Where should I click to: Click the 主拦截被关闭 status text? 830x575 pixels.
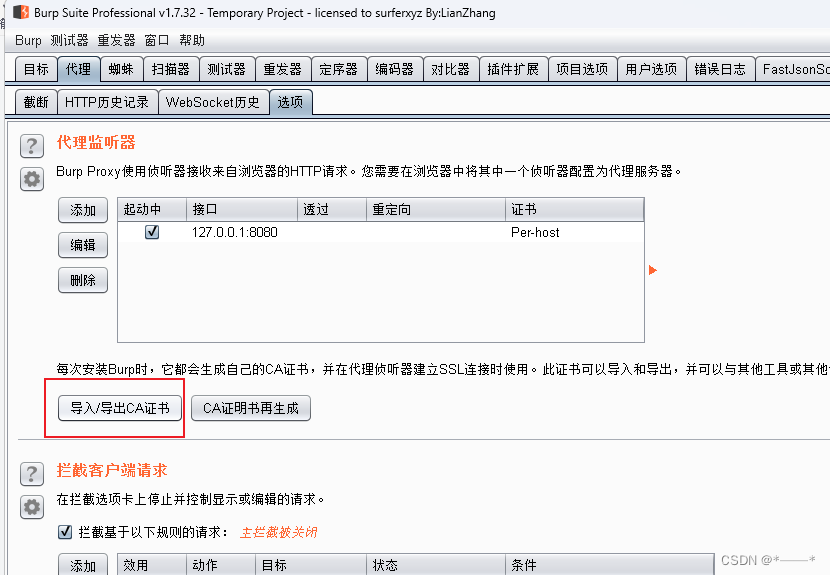pyautogui.click(x=278, y=532)
